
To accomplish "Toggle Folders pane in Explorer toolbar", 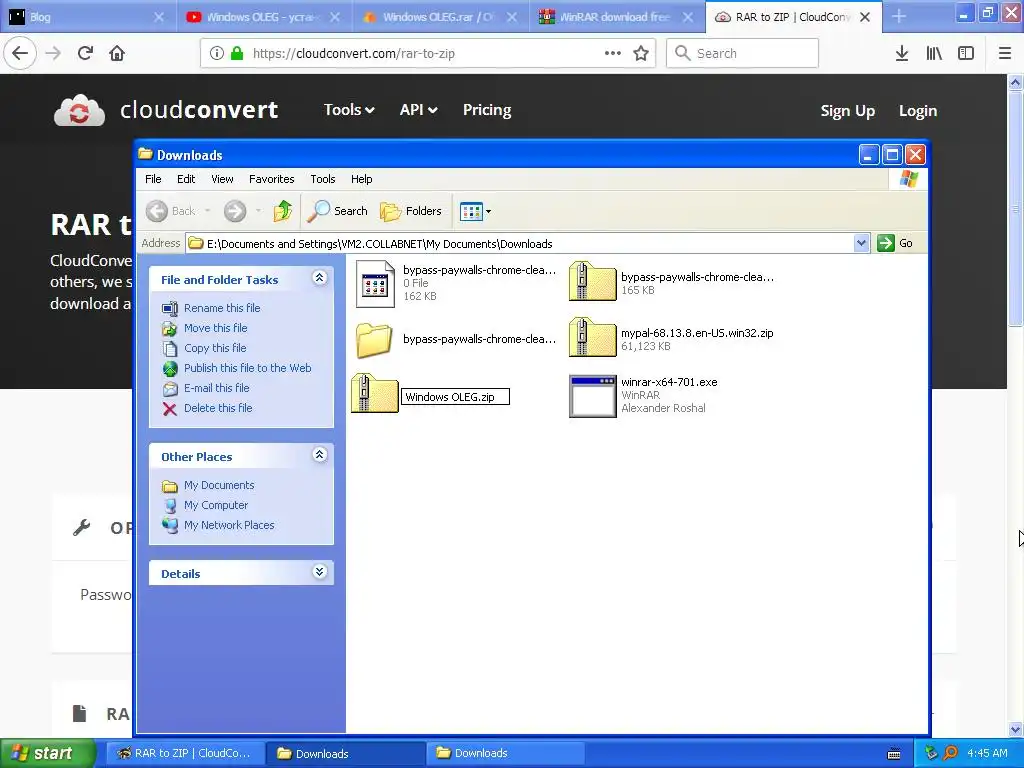I will coord(411,211).
